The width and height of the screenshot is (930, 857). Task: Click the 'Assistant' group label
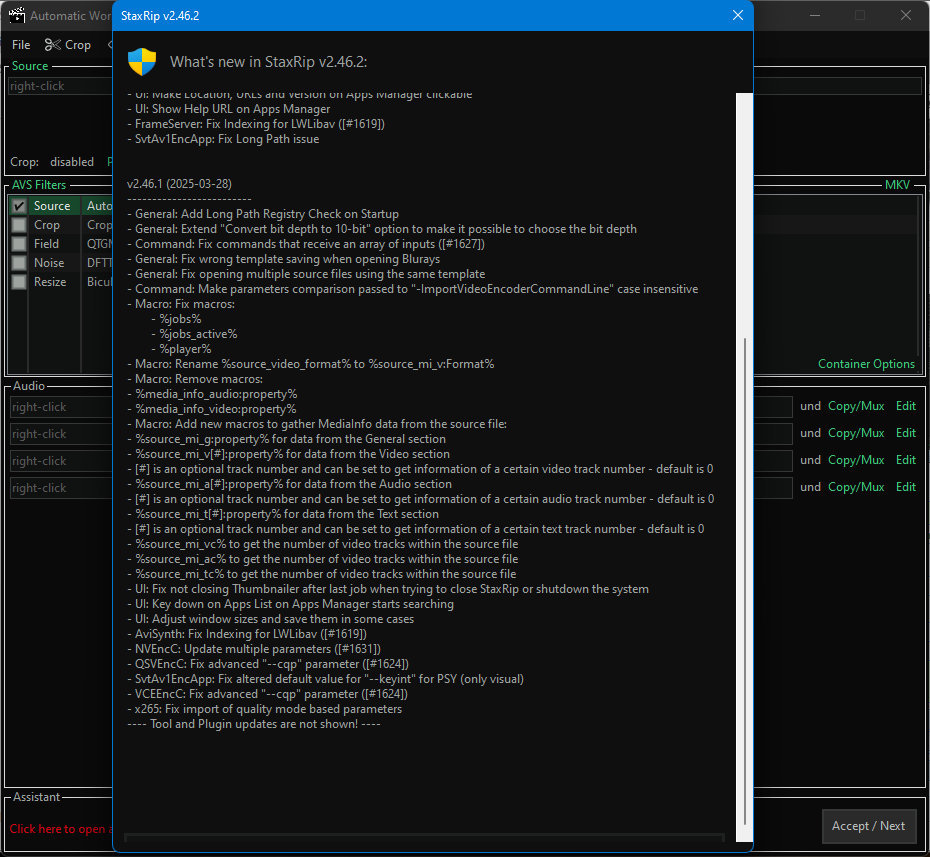pyautogui.click(x=36, y=797)
